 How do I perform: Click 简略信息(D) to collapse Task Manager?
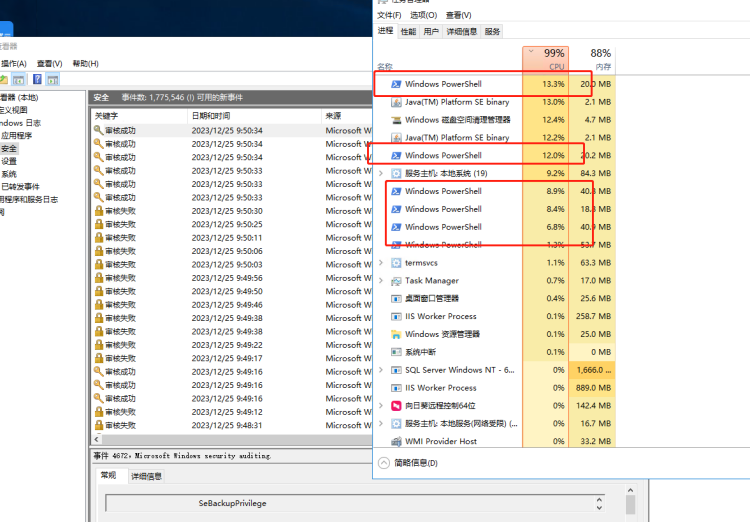tap(410, 463)
